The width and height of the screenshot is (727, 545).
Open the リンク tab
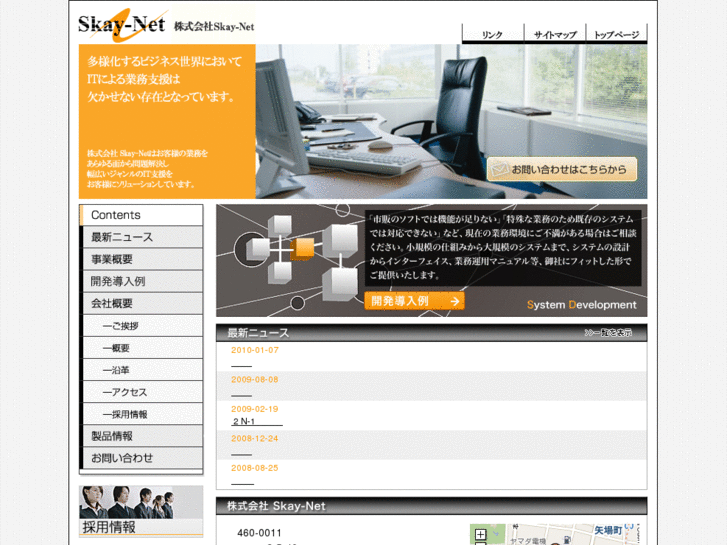(x=492, y=34)
